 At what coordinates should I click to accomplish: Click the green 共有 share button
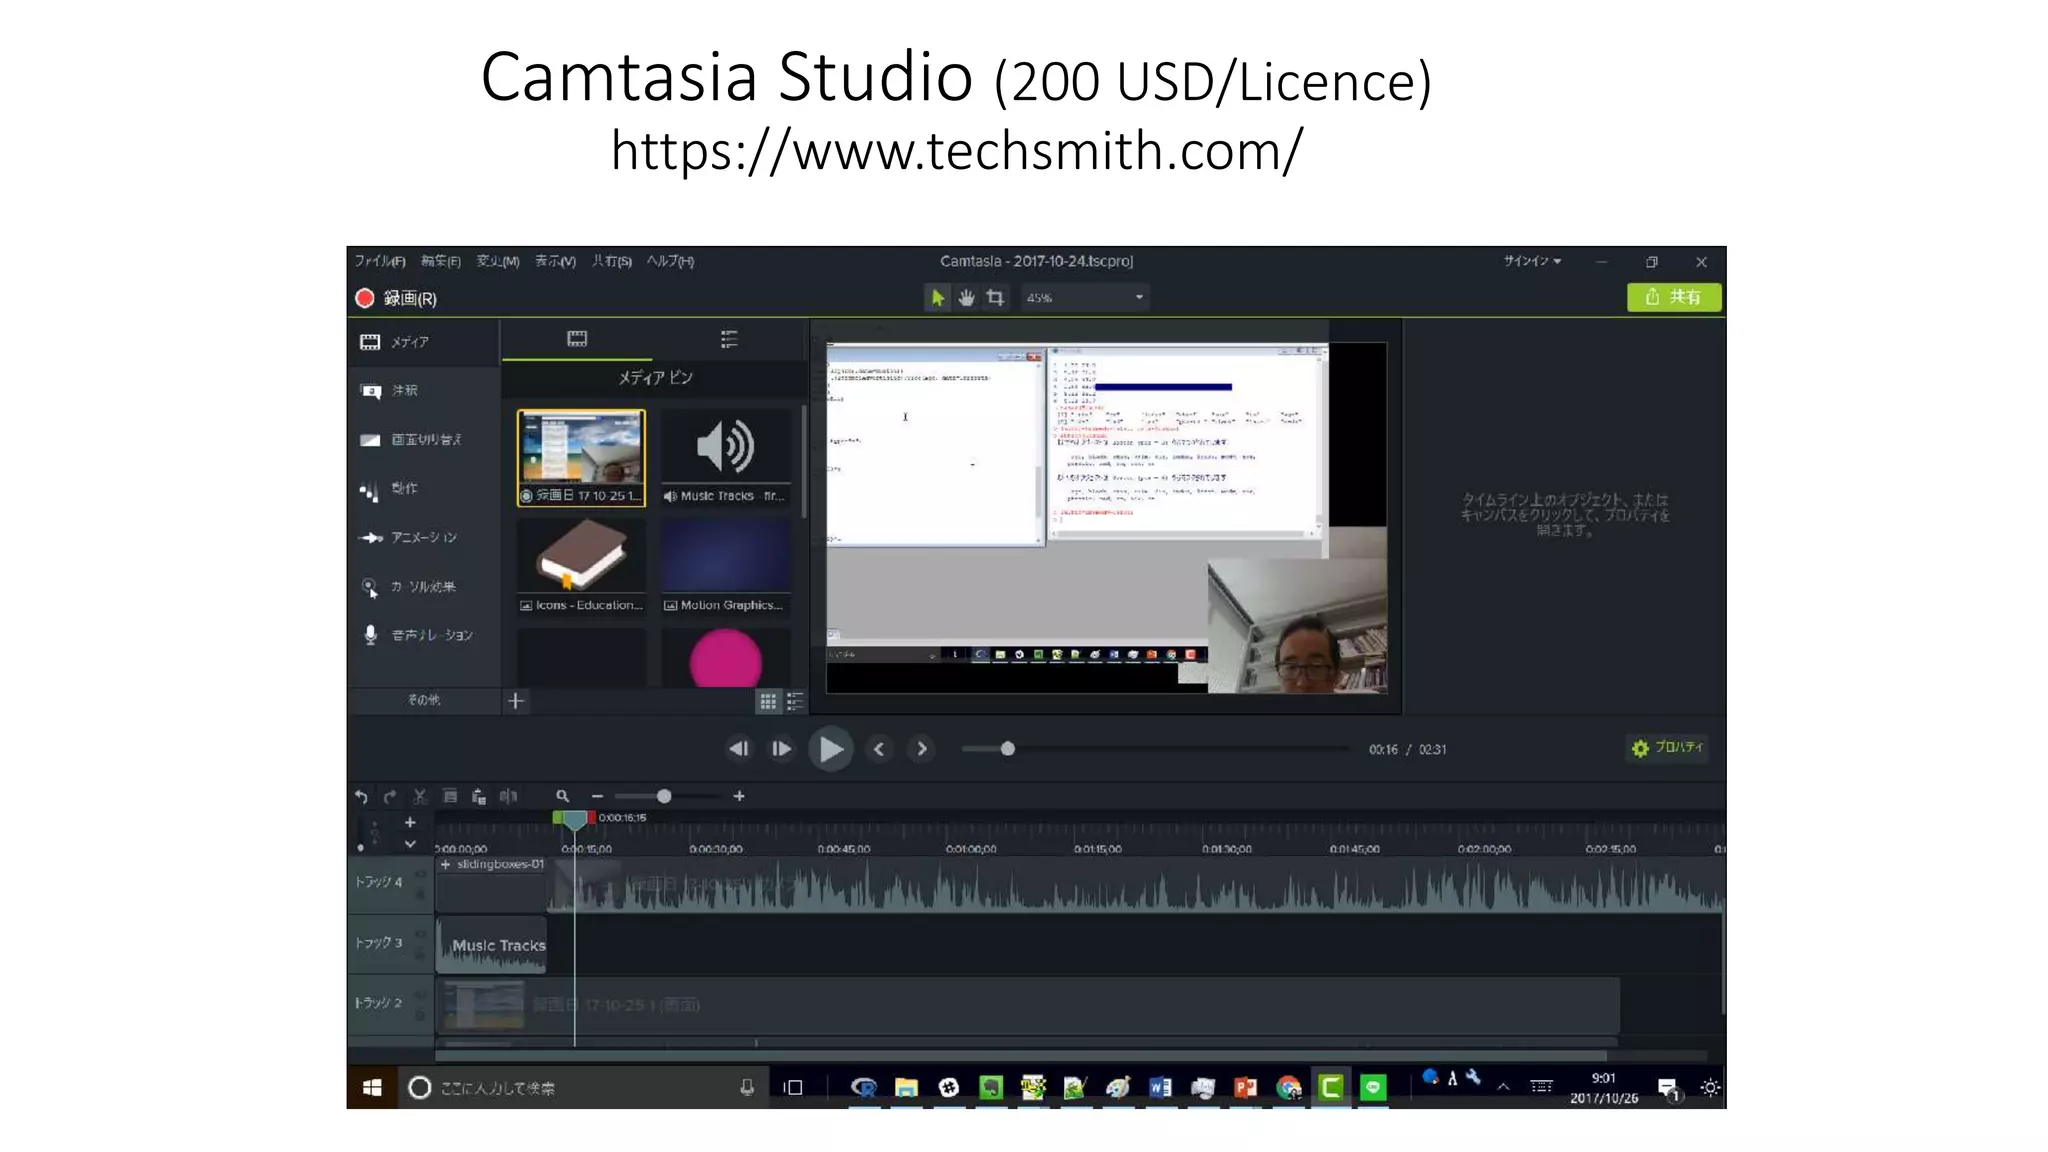pyautogui.click(x=1674, y=297)
